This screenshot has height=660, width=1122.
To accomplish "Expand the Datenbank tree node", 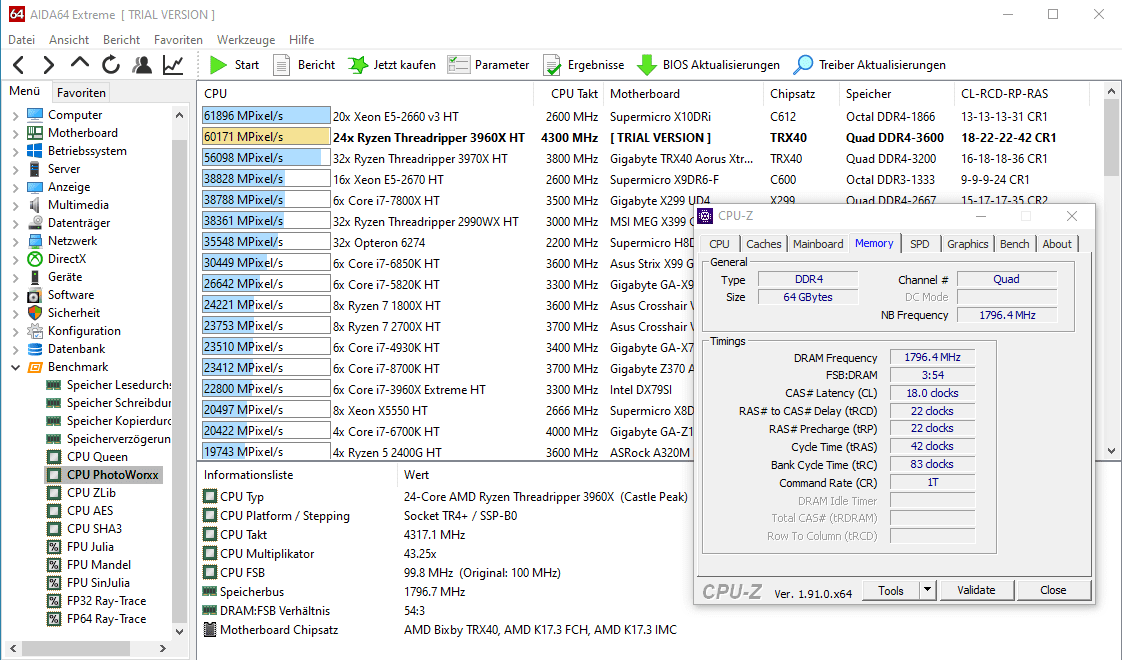I will [x=16, y=349].
